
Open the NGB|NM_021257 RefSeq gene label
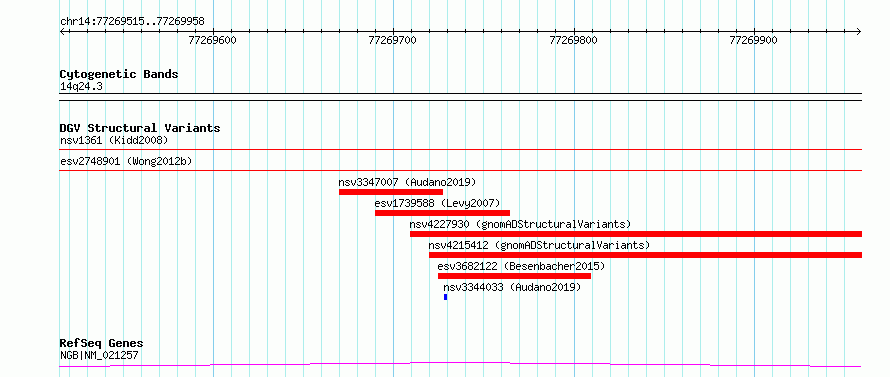[99, 356]
